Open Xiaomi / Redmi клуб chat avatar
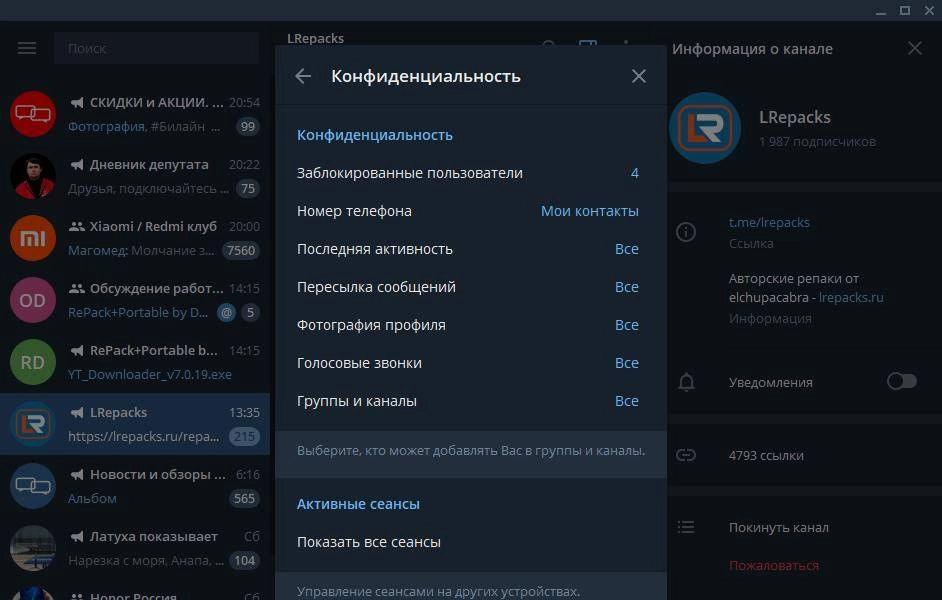Image resolution: width=942 pixels, height=600 pixels. coord(33,238)
